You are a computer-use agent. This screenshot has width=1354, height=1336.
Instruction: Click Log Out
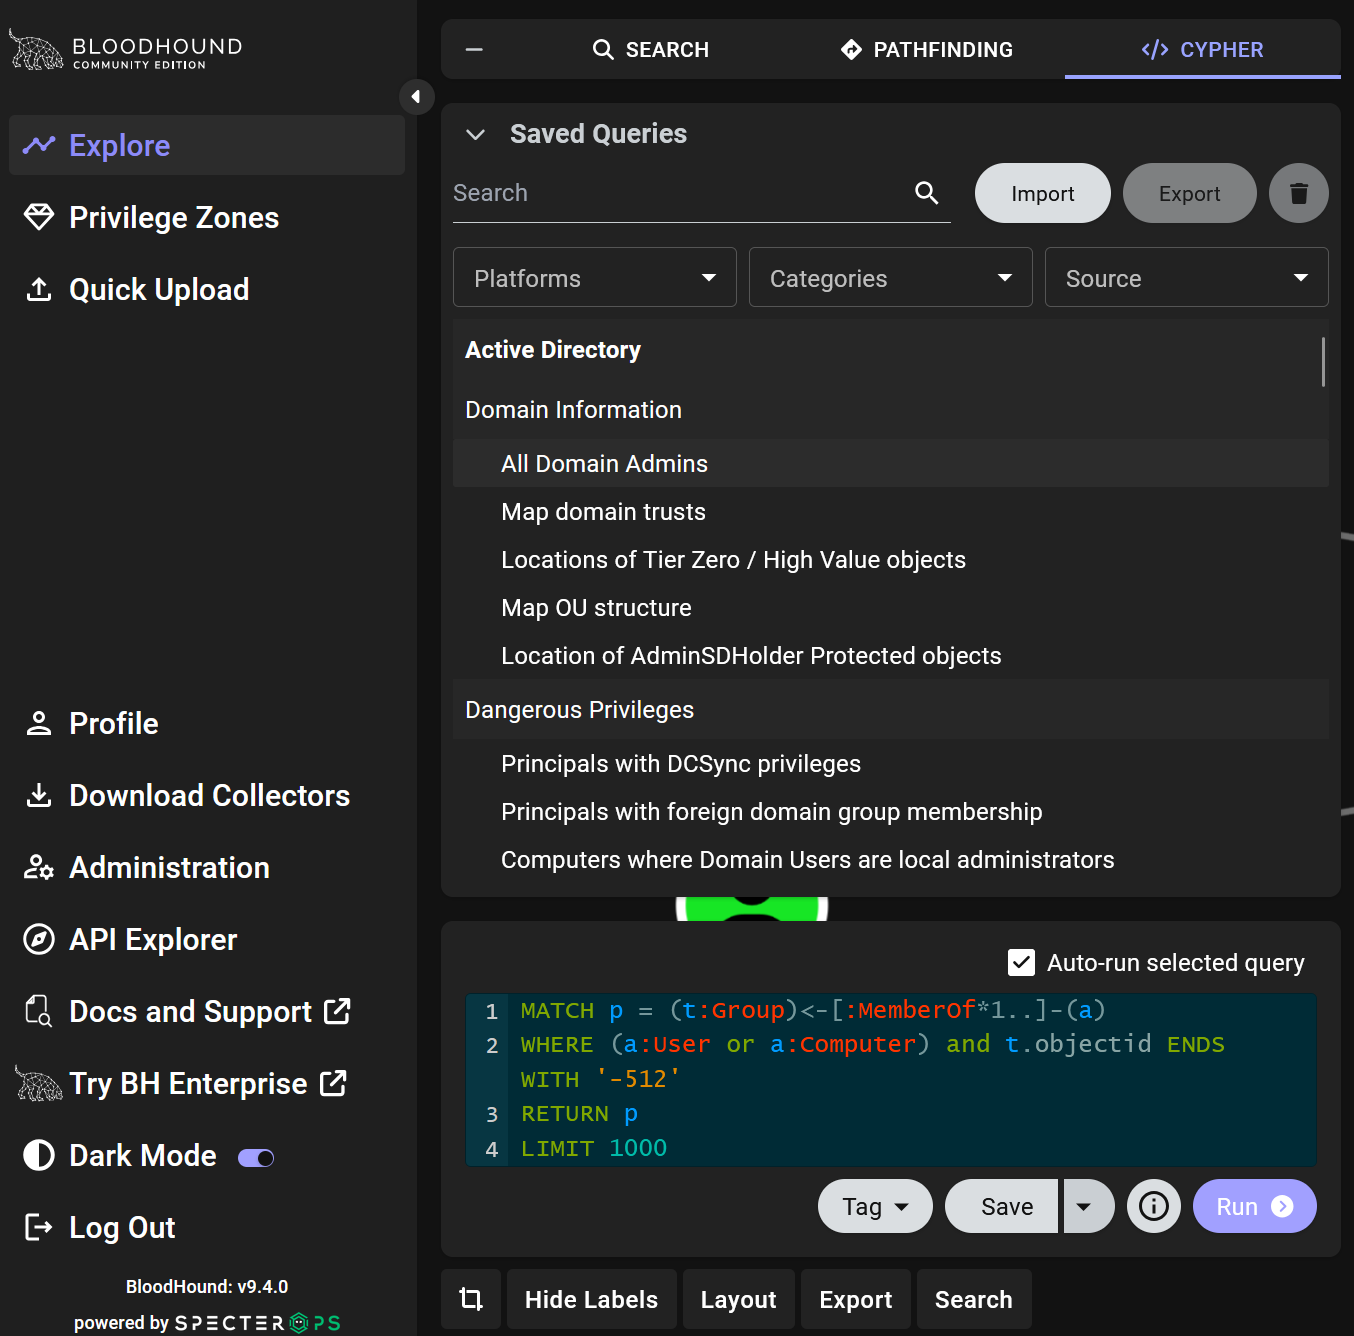click(207, 1227)
